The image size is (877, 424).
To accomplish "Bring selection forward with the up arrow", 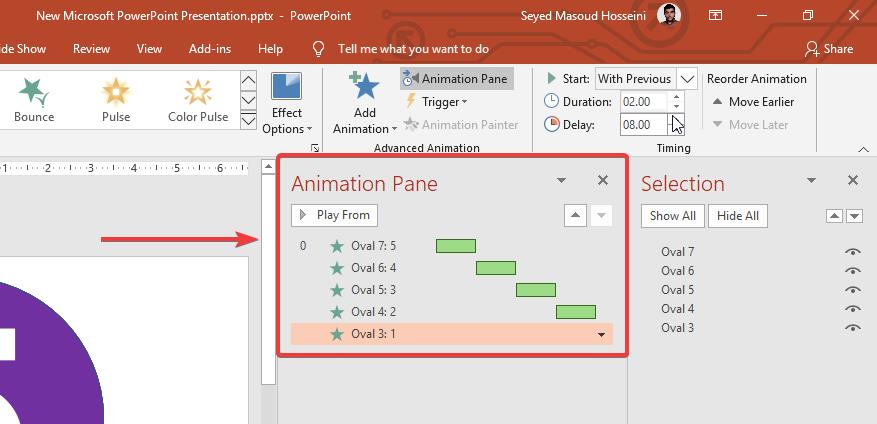I will pyautogui.click(x=834, y=216).
